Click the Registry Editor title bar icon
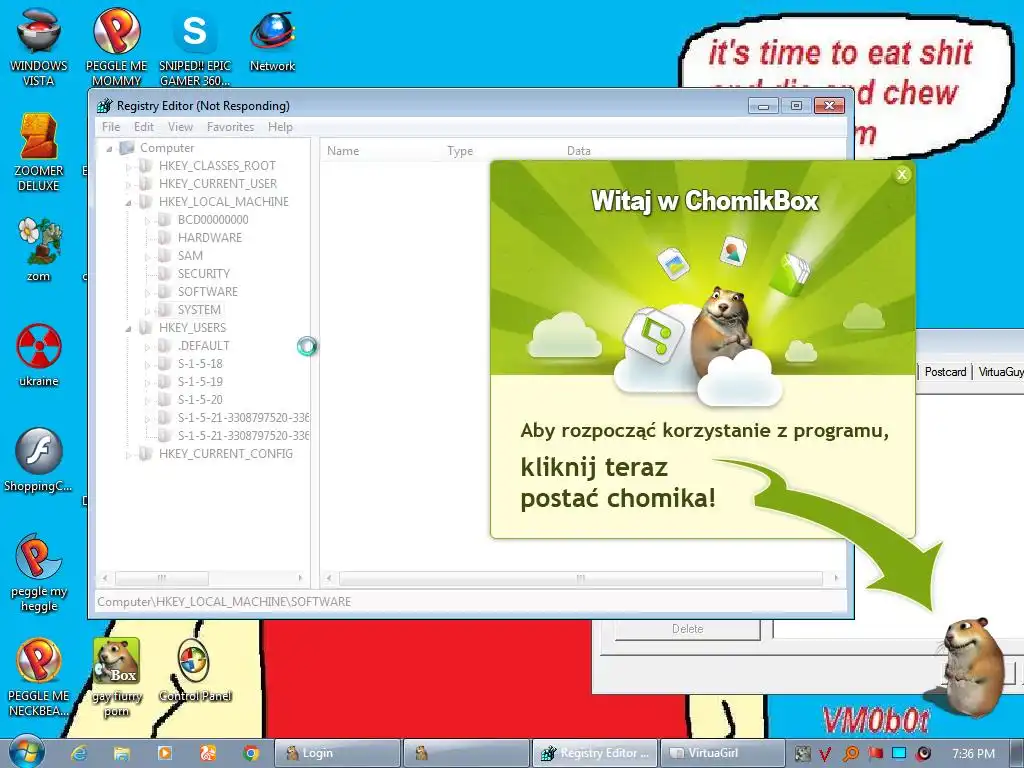The width and height of the screenshot is (1024, 768). [x=104, y=106]
